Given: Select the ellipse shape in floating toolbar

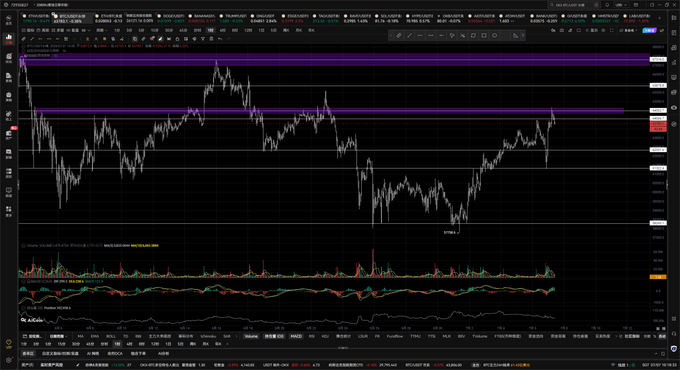Looking at the screenshot, I should tap(494, 35).
